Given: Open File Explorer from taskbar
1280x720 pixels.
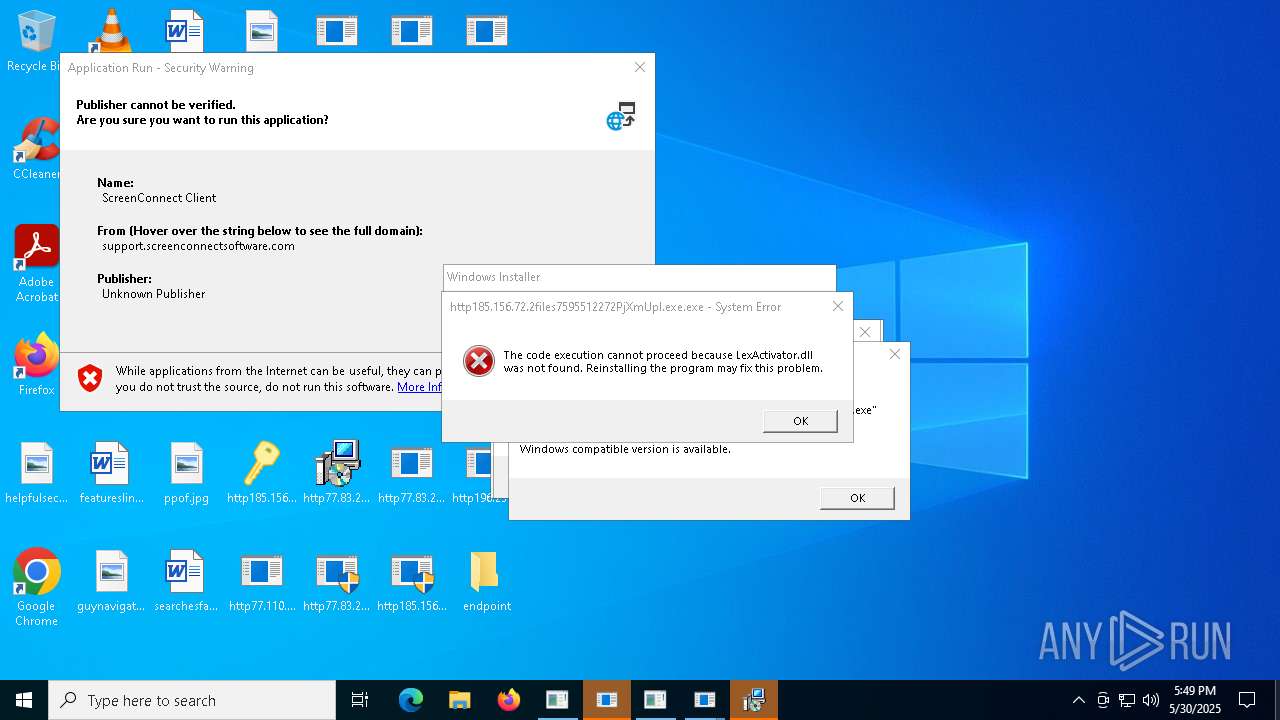Looking at the screenshot, I should click(x=459, y=700).
